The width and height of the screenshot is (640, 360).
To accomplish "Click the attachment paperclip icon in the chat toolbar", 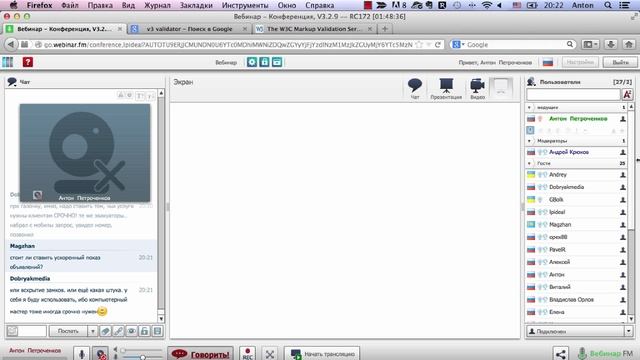I will 105,331.
